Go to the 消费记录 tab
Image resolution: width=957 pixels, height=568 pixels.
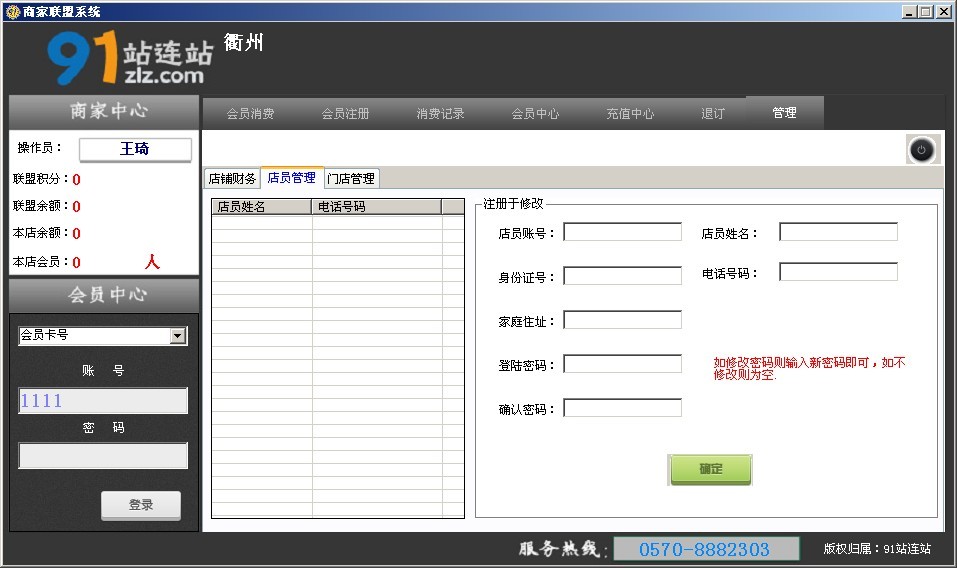point(440,114)
